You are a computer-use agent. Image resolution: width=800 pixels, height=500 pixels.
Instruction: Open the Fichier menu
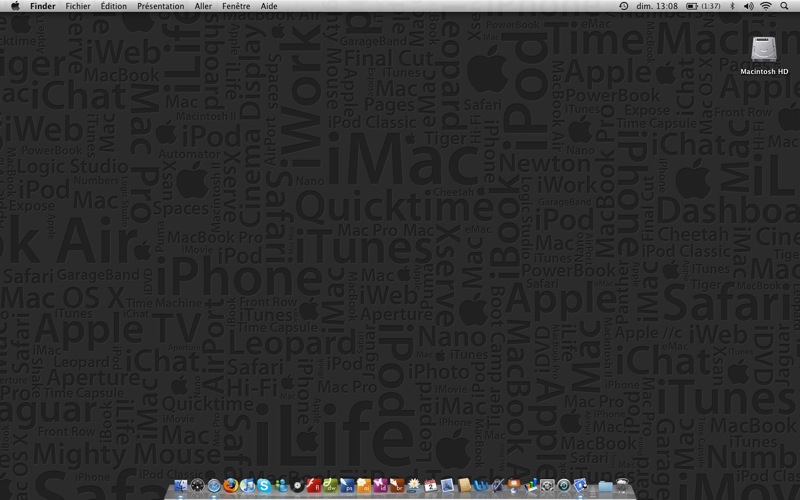(x=78, y=6)
